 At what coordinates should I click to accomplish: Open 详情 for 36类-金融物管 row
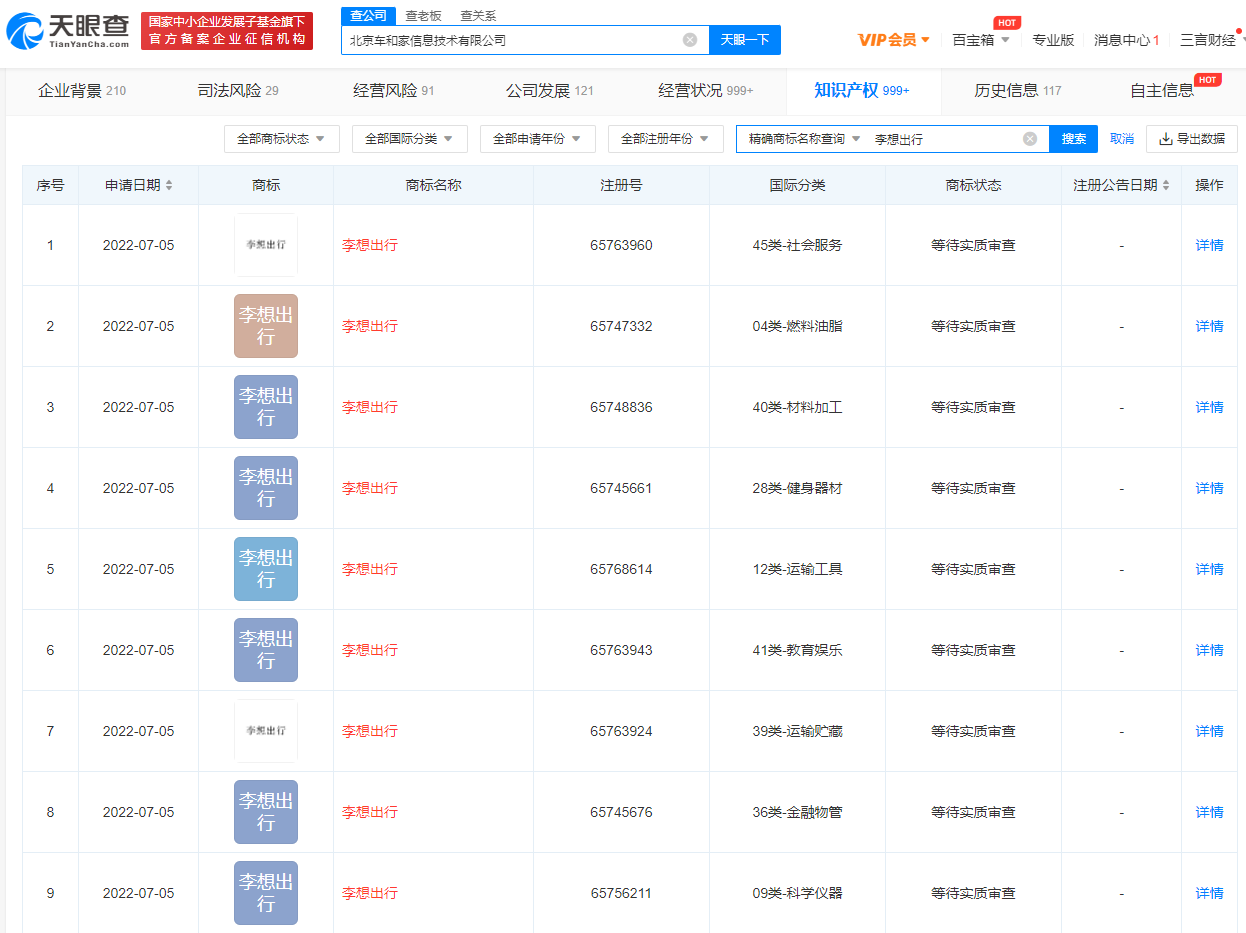point(1210,812)
